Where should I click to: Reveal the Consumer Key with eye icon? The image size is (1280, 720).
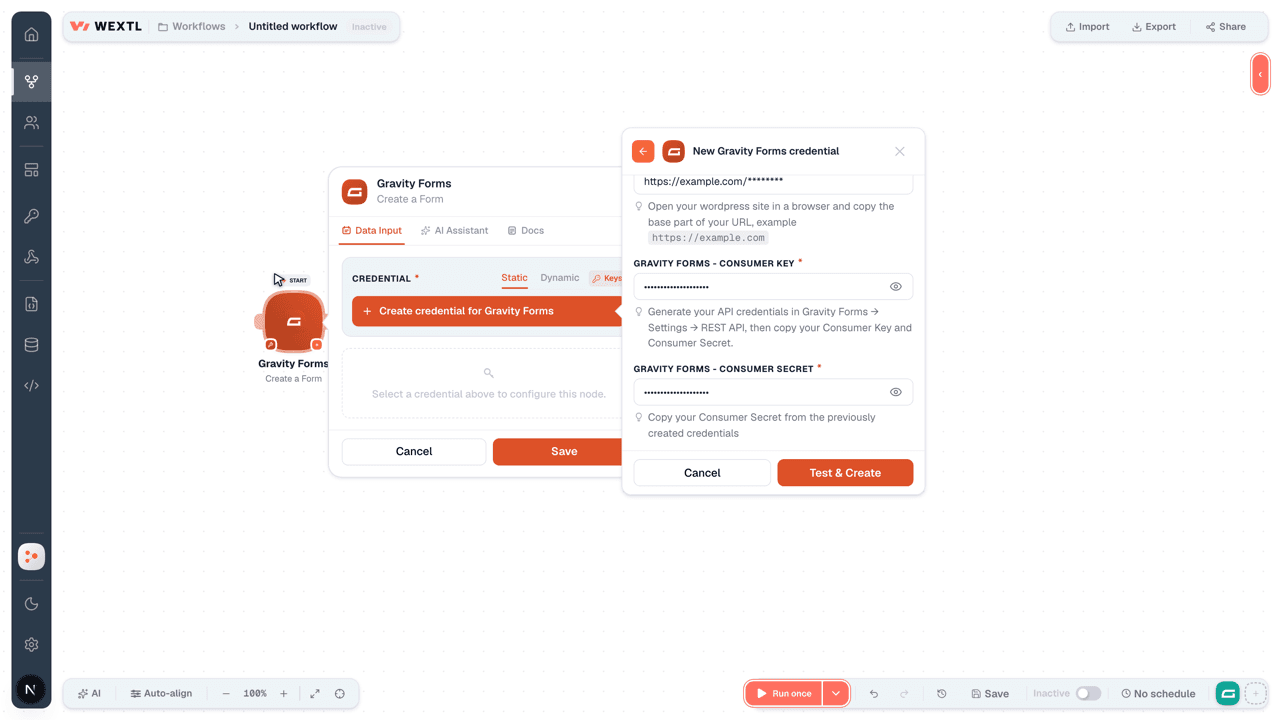896,287
